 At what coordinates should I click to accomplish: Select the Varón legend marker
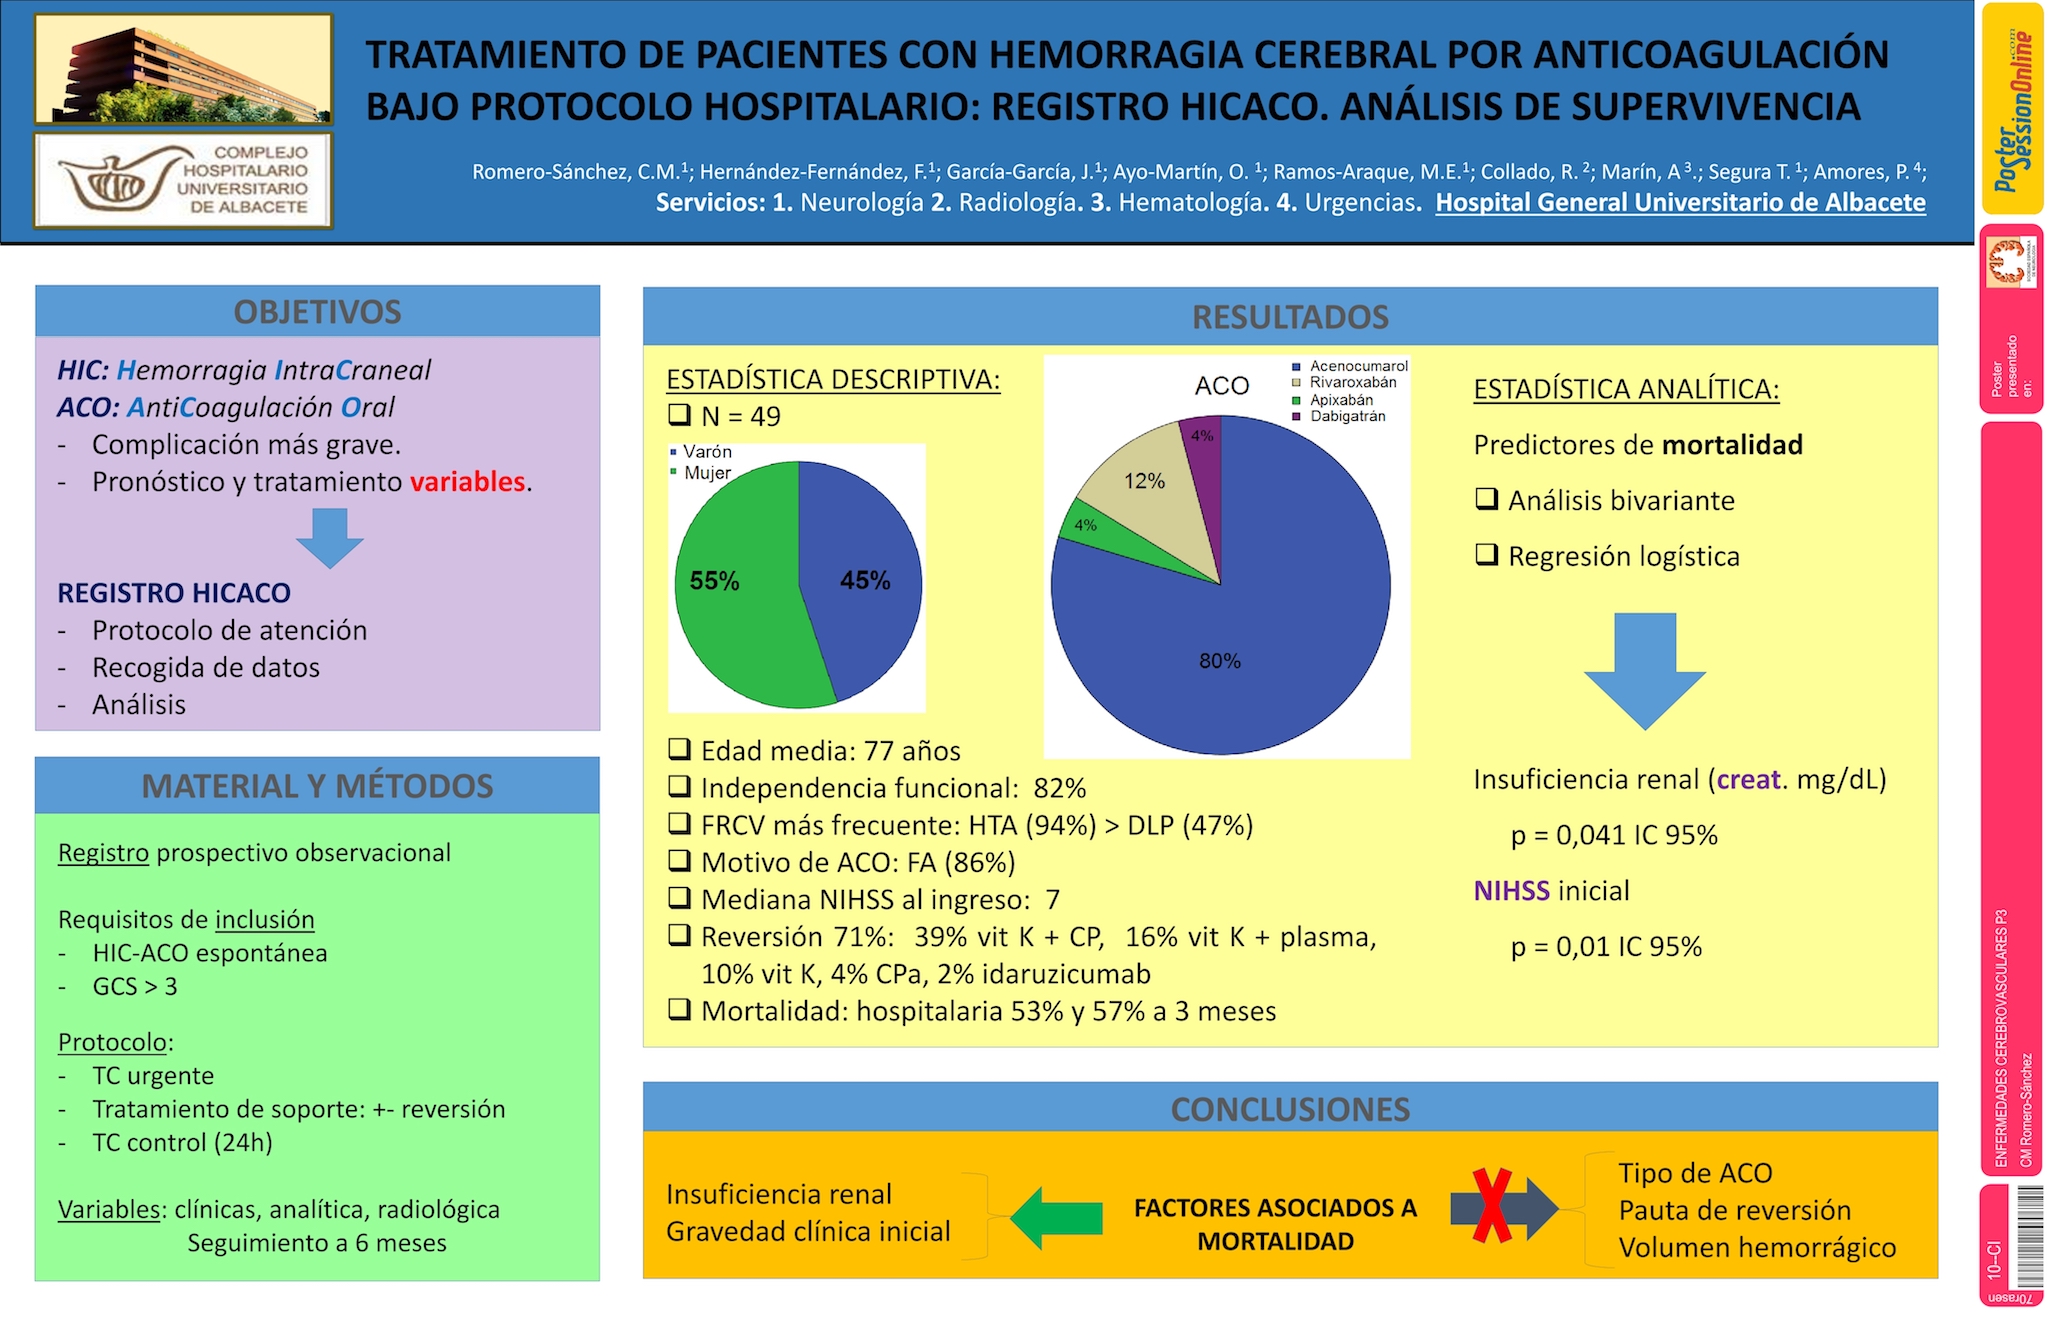pos(674,452)
